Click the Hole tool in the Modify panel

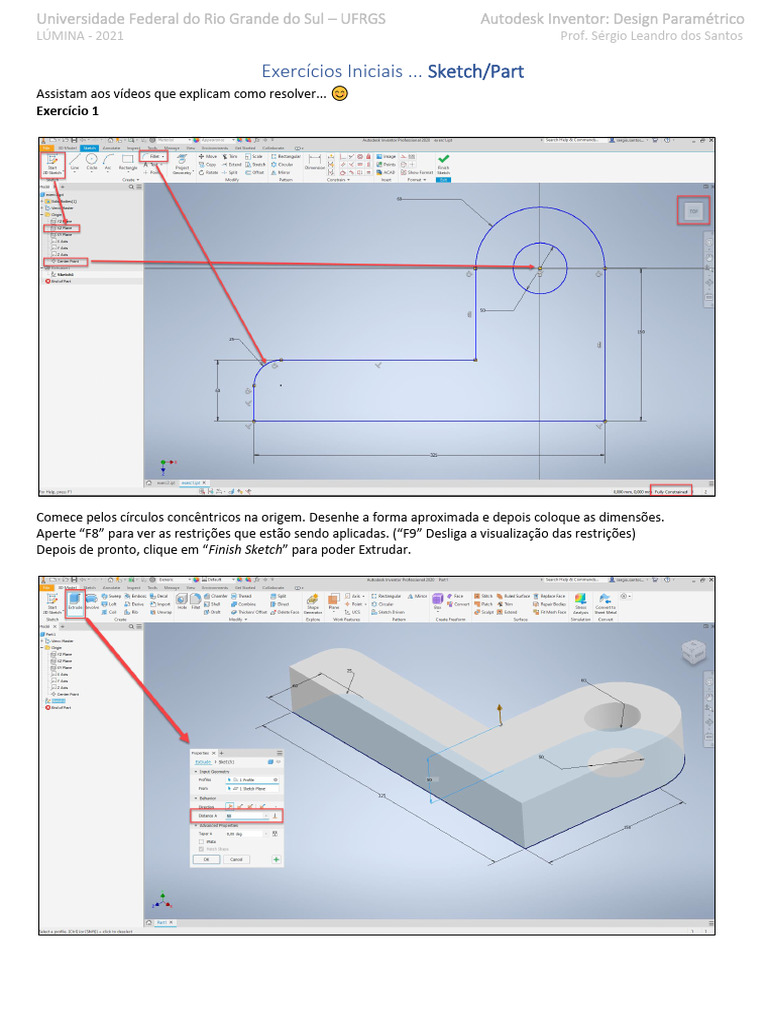(182, 601)
